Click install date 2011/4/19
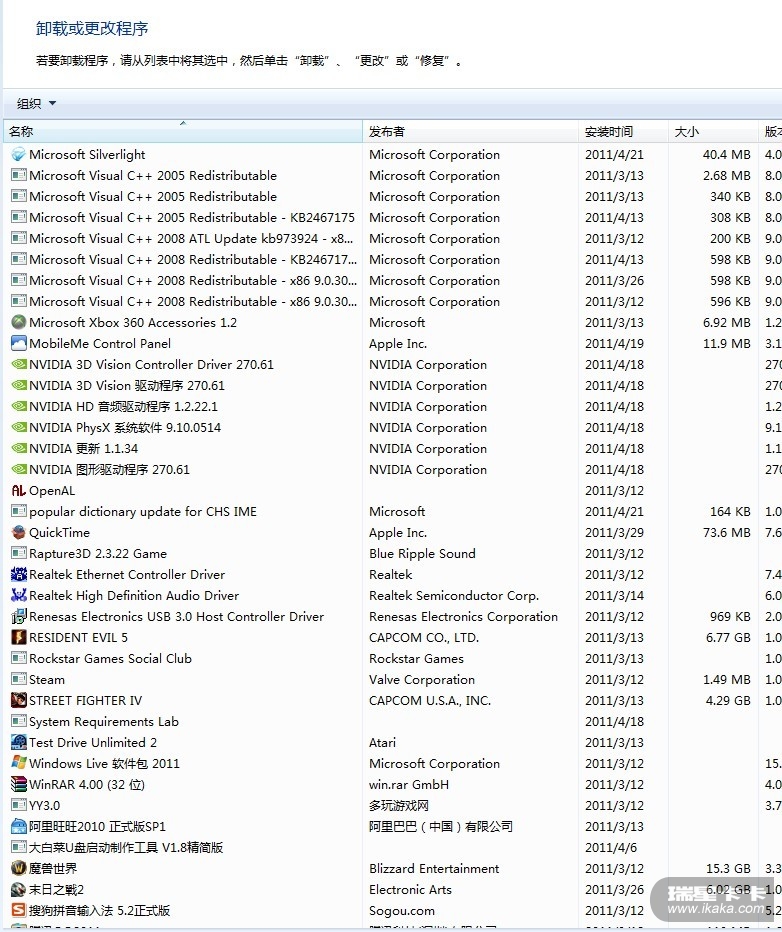The width and height of the screenshot is (782, 932). pyautogui.click(x=614, y=344)
